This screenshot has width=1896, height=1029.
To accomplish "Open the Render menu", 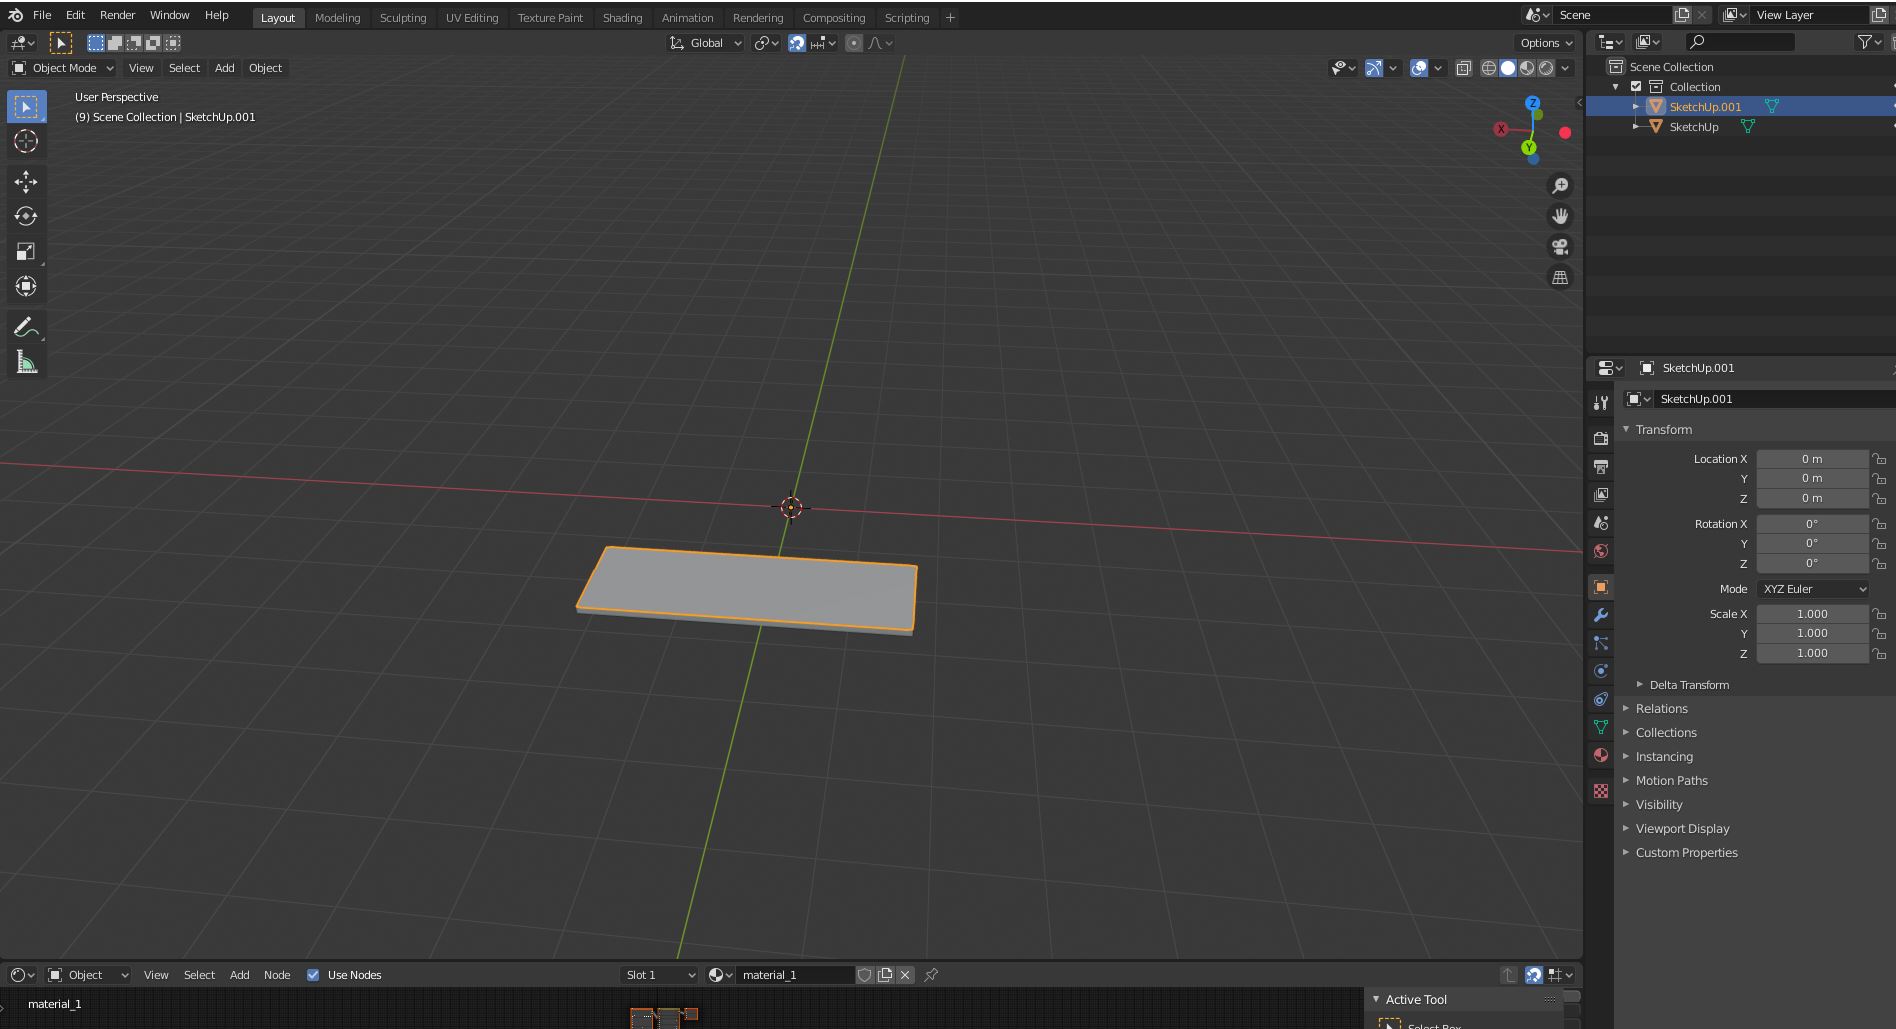I will 117,15.
